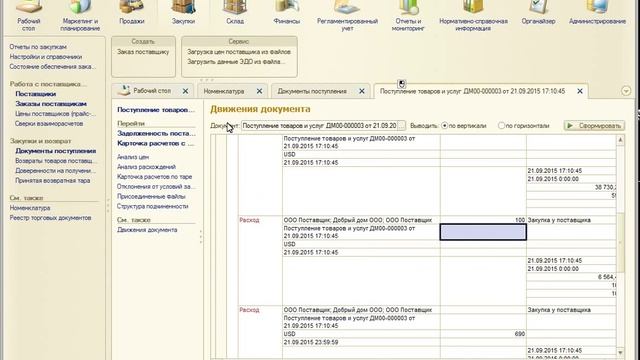
Task: Go to Задолженность поставщикам report
Action: 156,133
